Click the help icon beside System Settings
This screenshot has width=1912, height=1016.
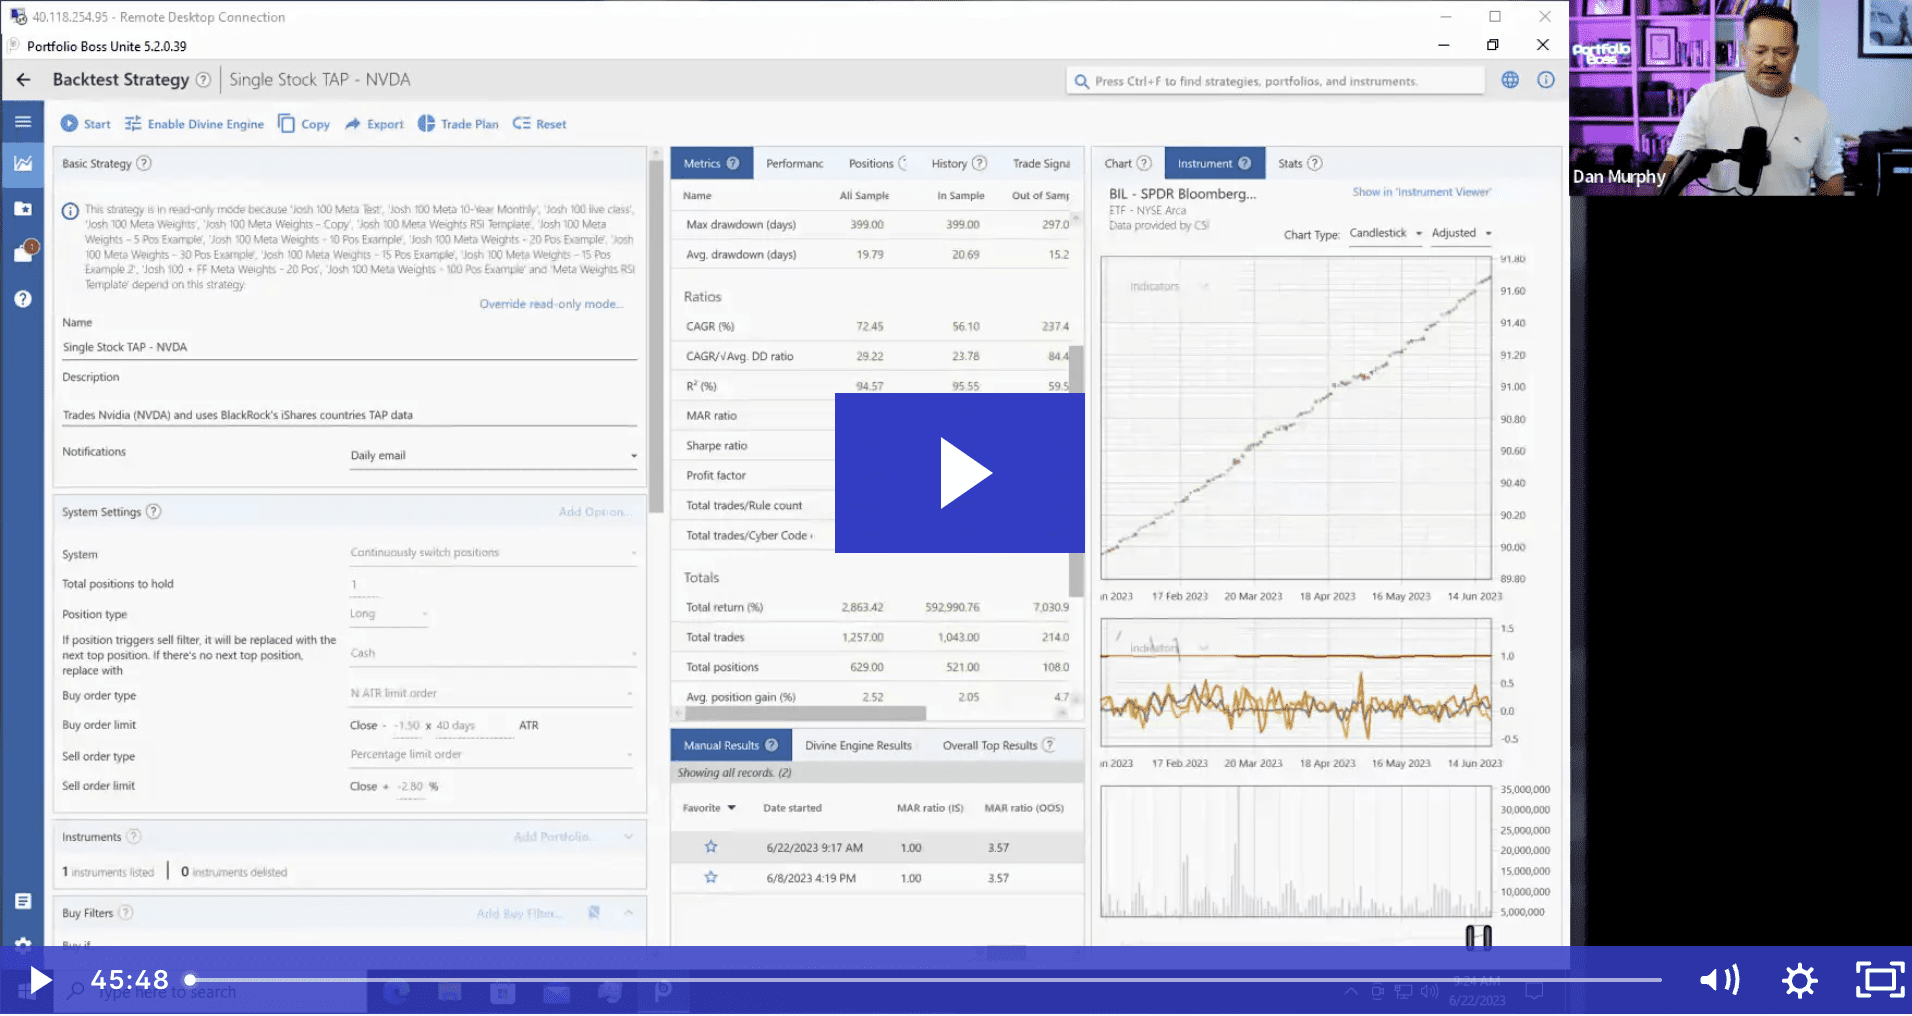pyautogui.click(x=153, y=511)
